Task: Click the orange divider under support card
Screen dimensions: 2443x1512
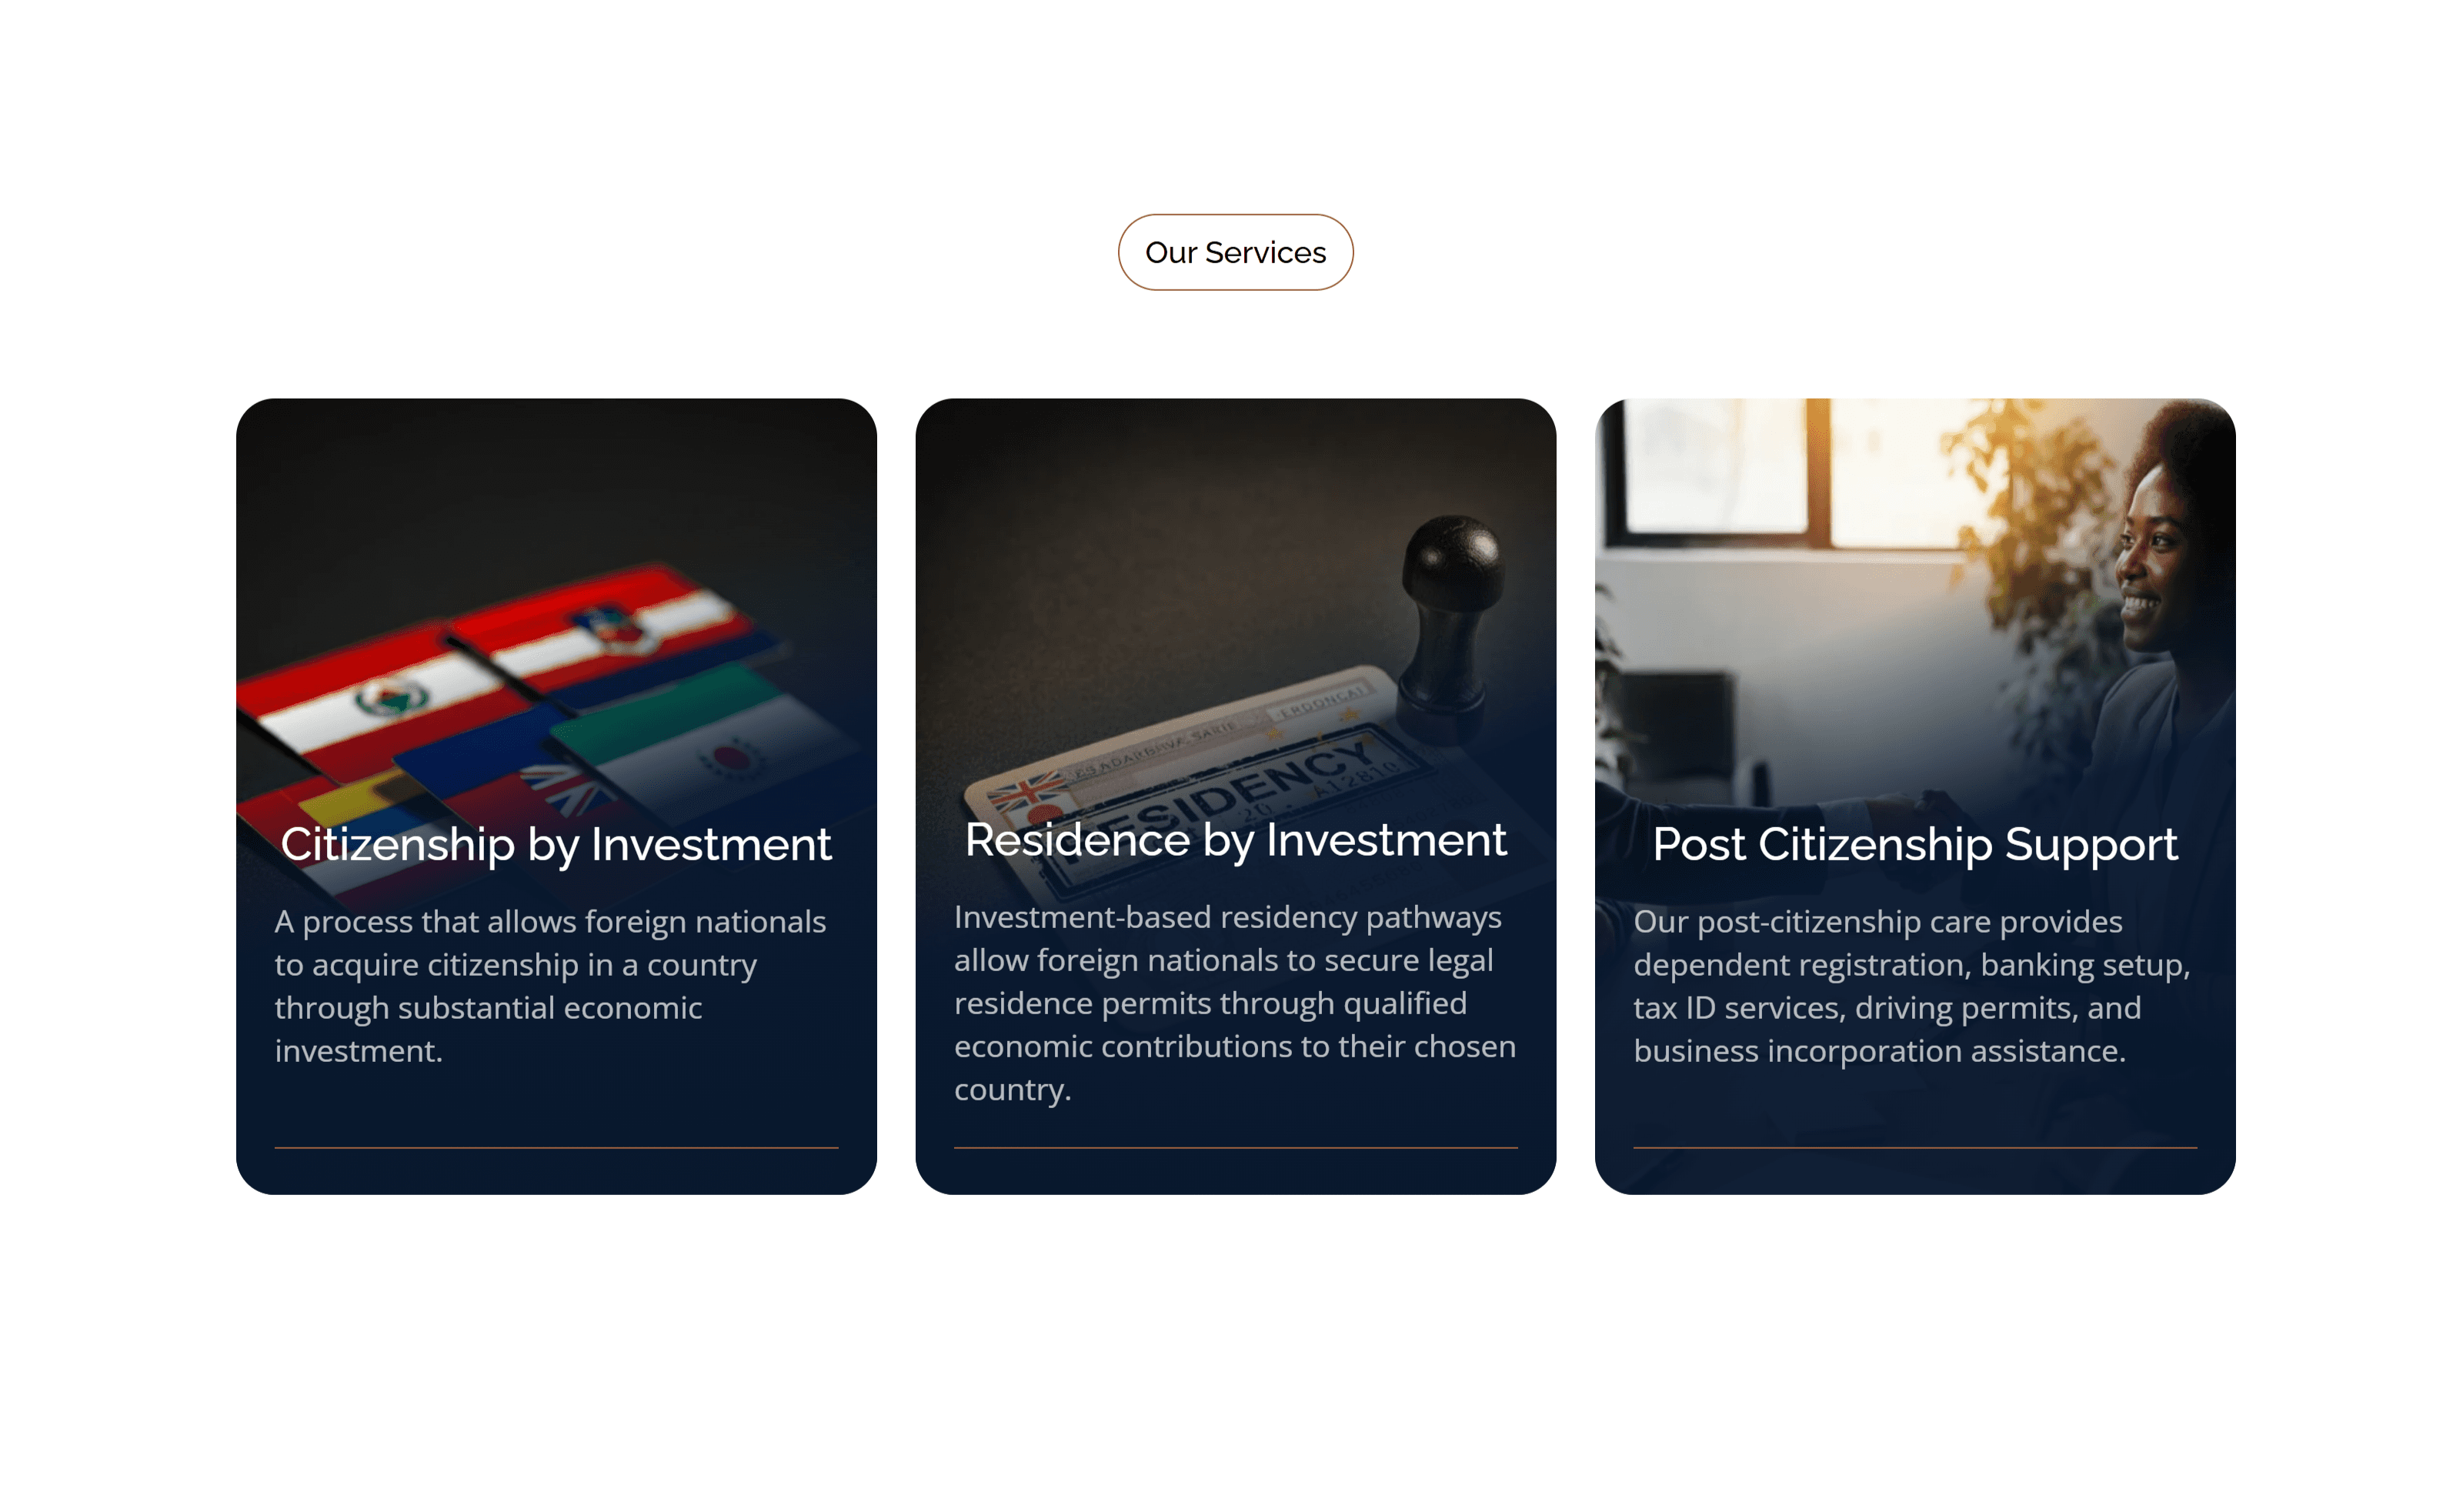Action: pyautogui.click(x=1914, y=1147)
